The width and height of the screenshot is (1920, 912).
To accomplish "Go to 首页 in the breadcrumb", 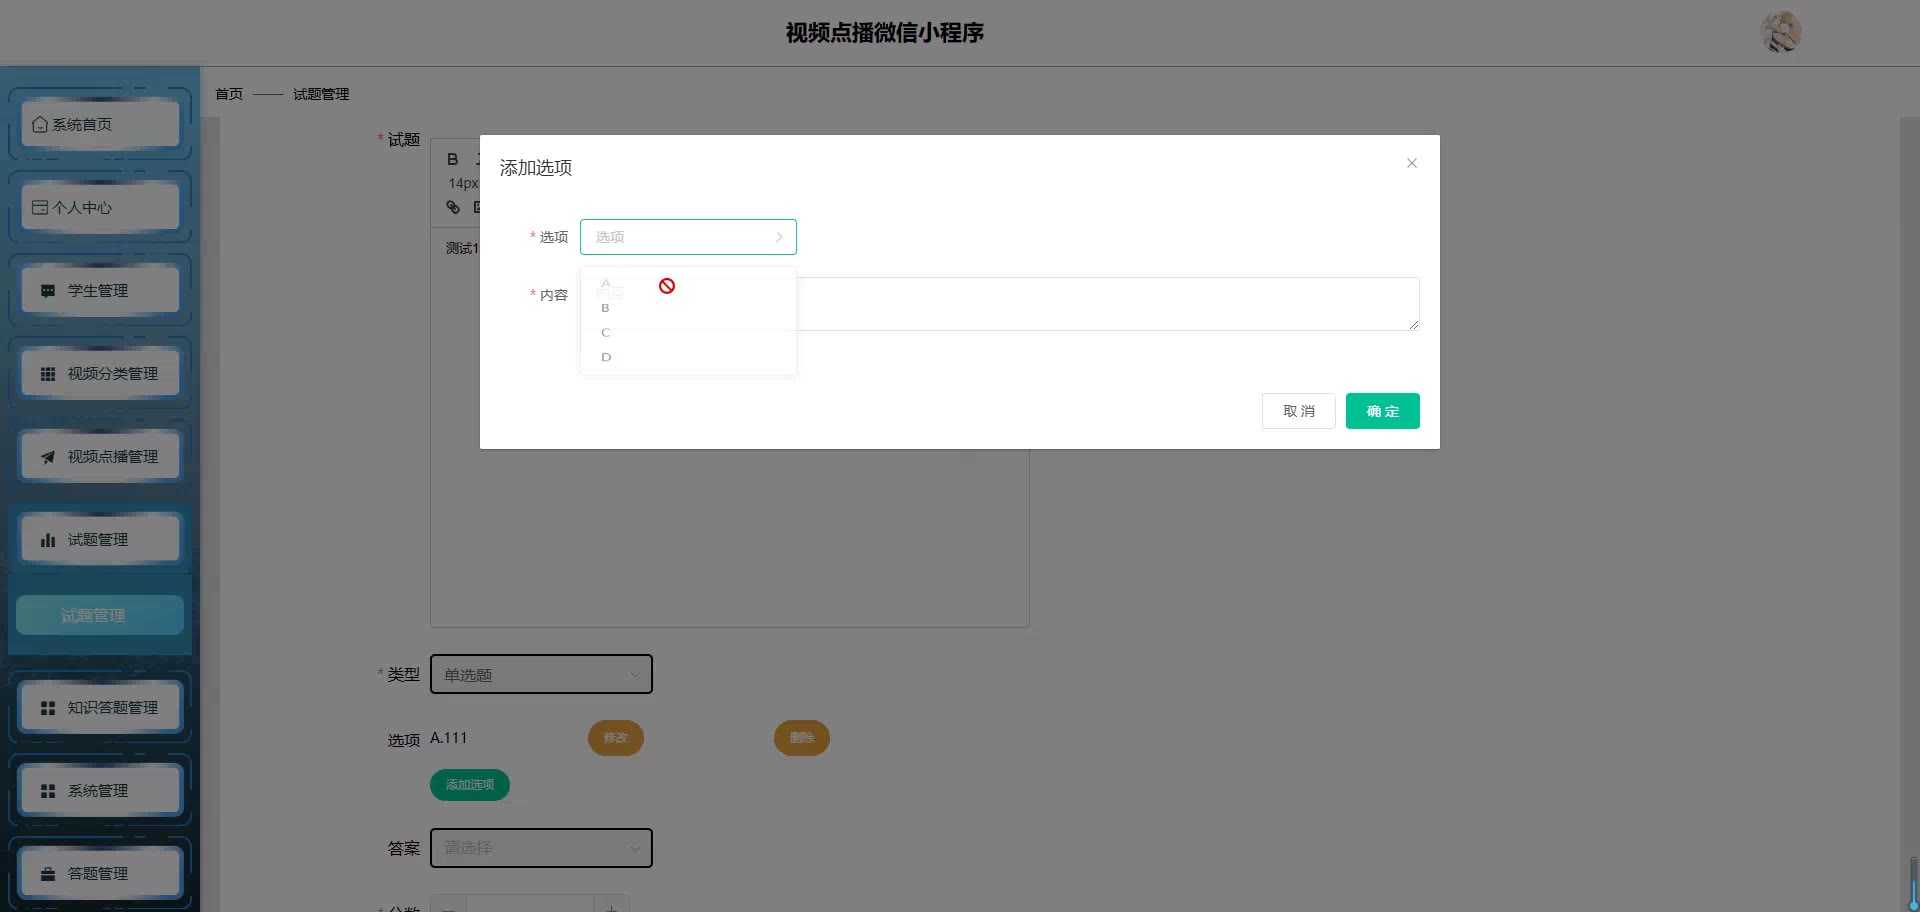I will click(x=229, y=94).
